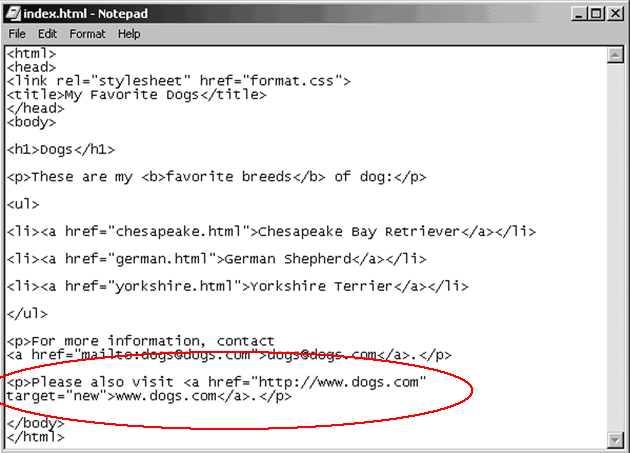Click the 'index.html - Notepad' window title

tap(86, 14)
